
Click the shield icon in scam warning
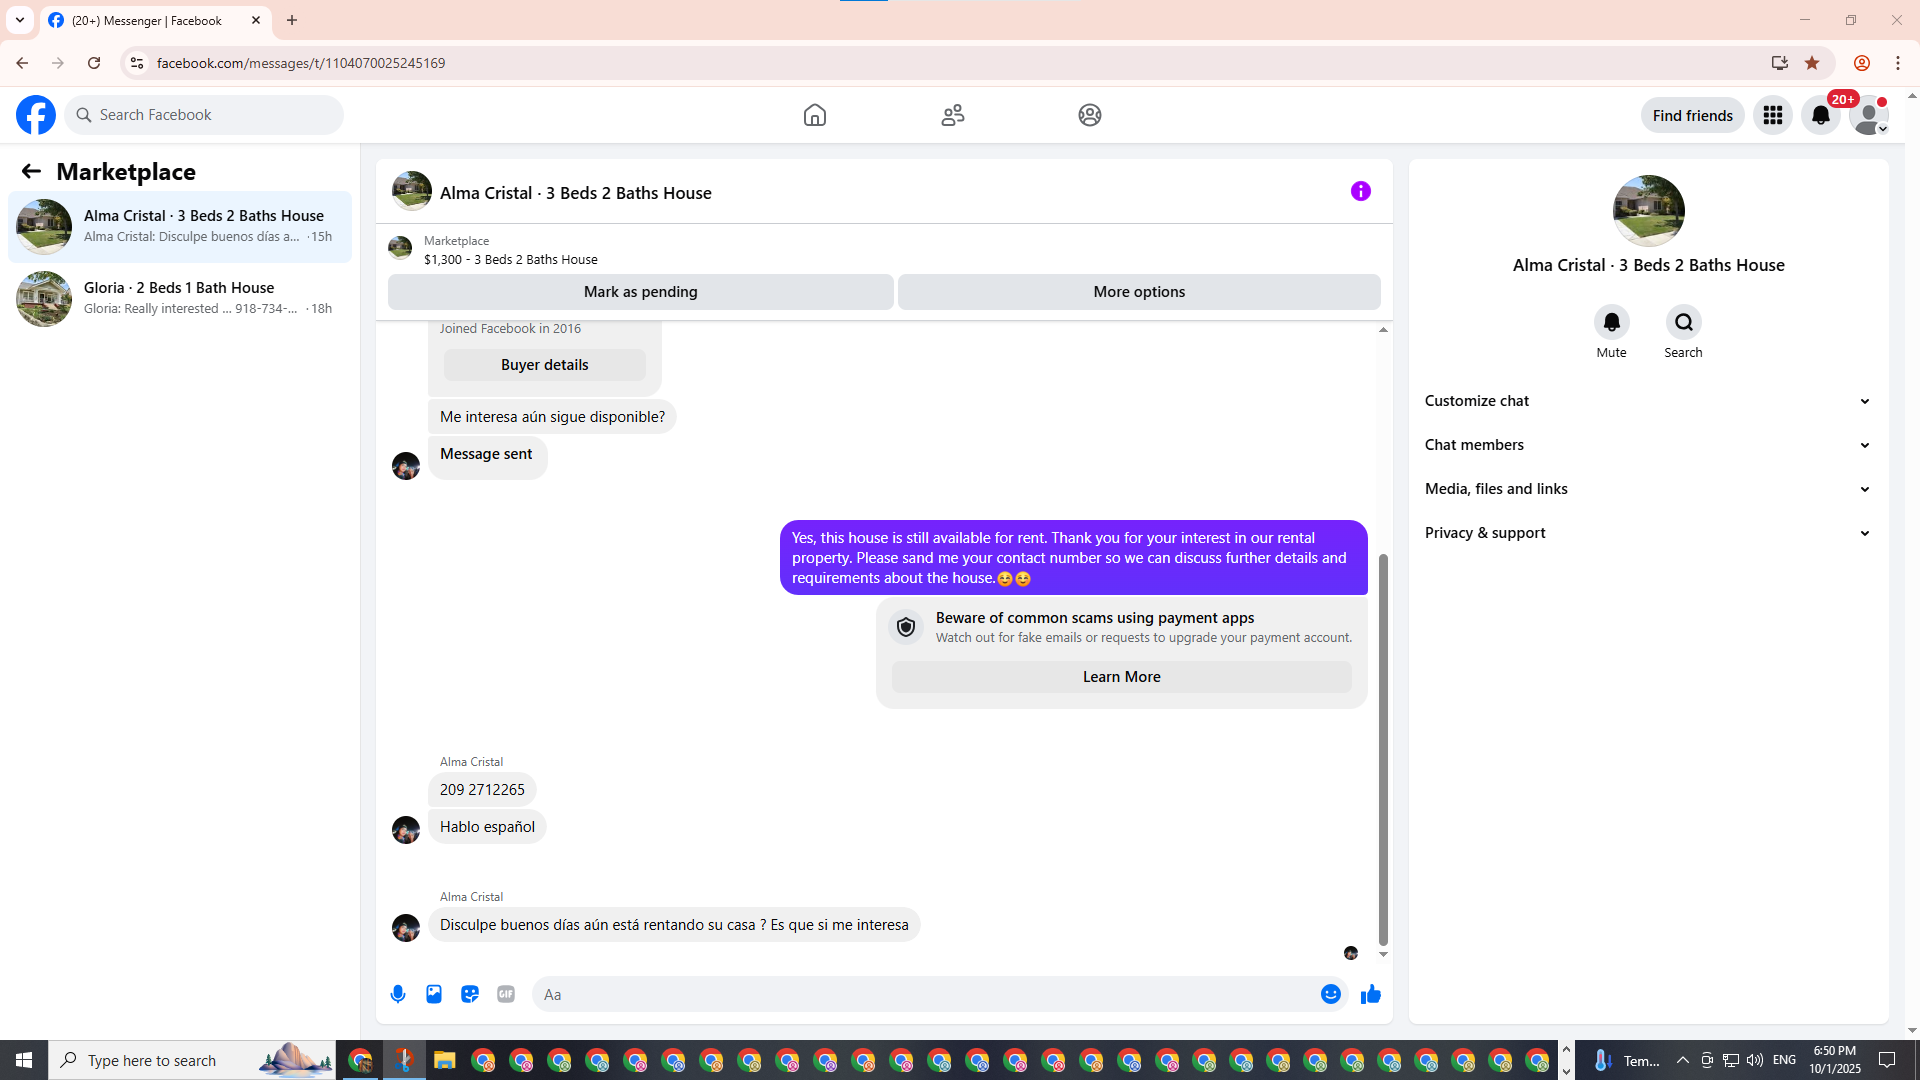(906, 627)
